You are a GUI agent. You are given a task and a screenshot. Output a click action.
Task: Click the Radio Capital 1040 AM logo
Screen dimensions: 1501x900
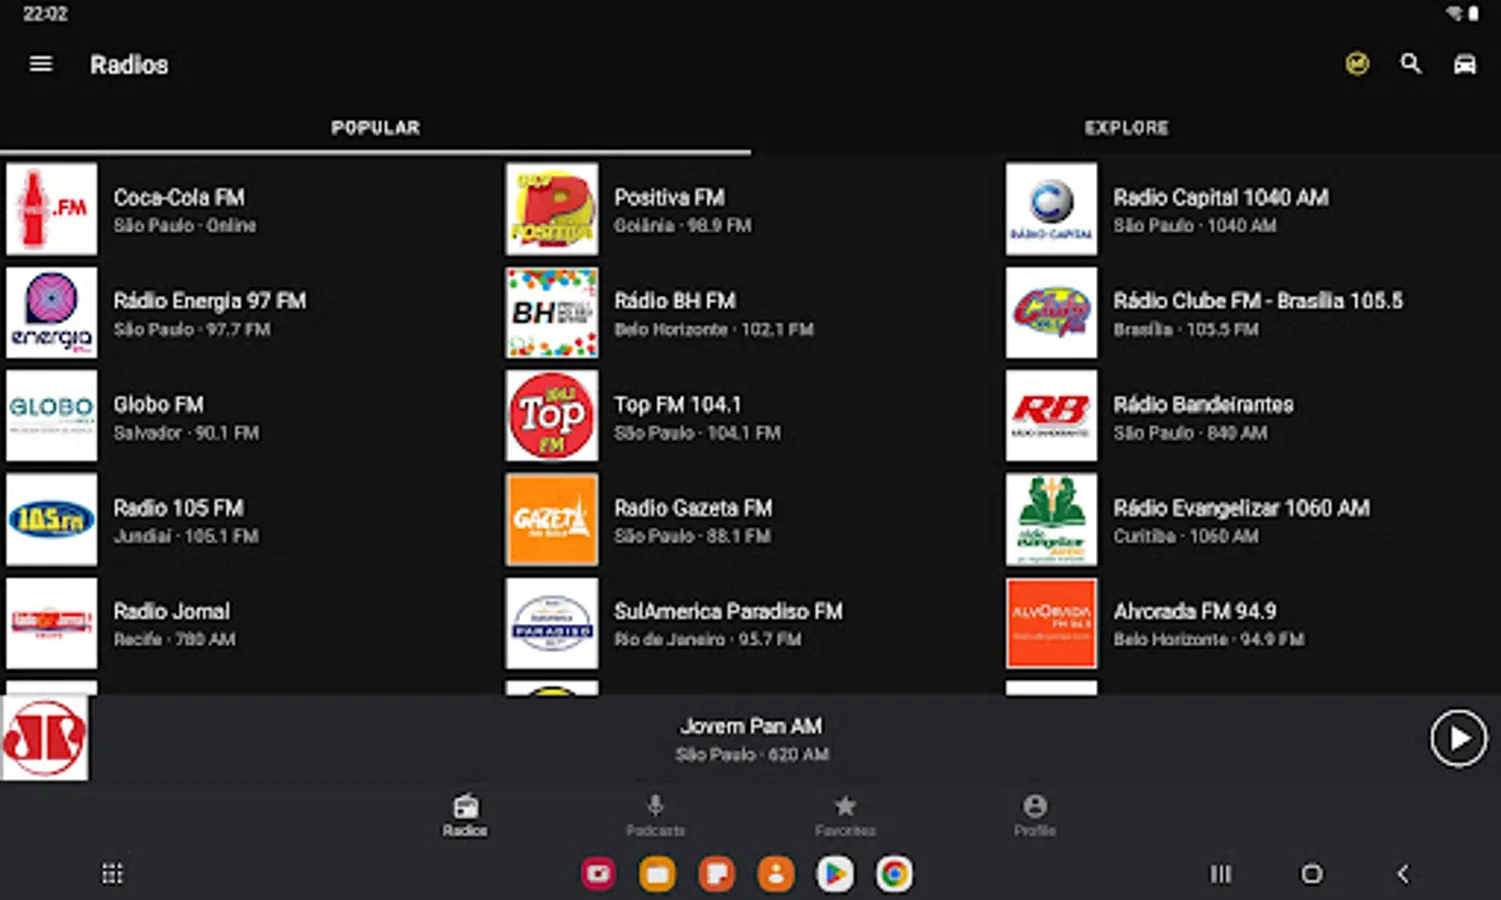[x=1051, y=209]
